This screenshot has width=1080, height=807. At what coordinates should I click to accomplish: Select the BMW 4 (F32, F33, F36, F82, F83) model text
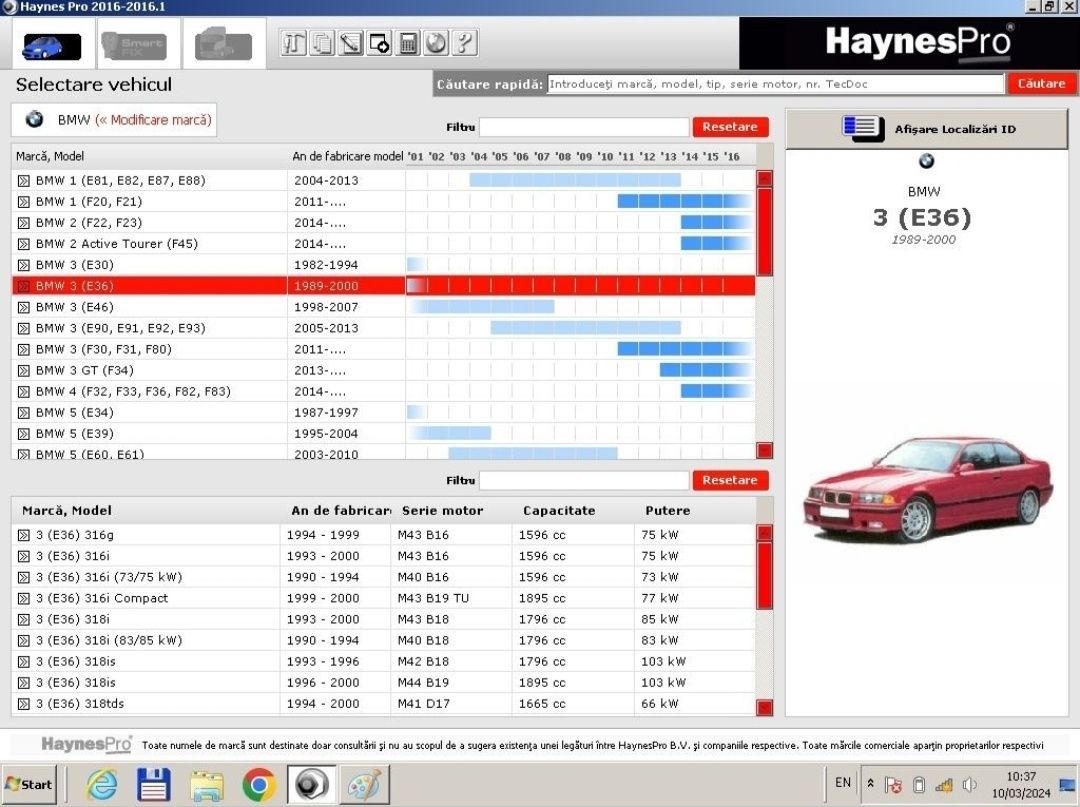tap(133, 391)
